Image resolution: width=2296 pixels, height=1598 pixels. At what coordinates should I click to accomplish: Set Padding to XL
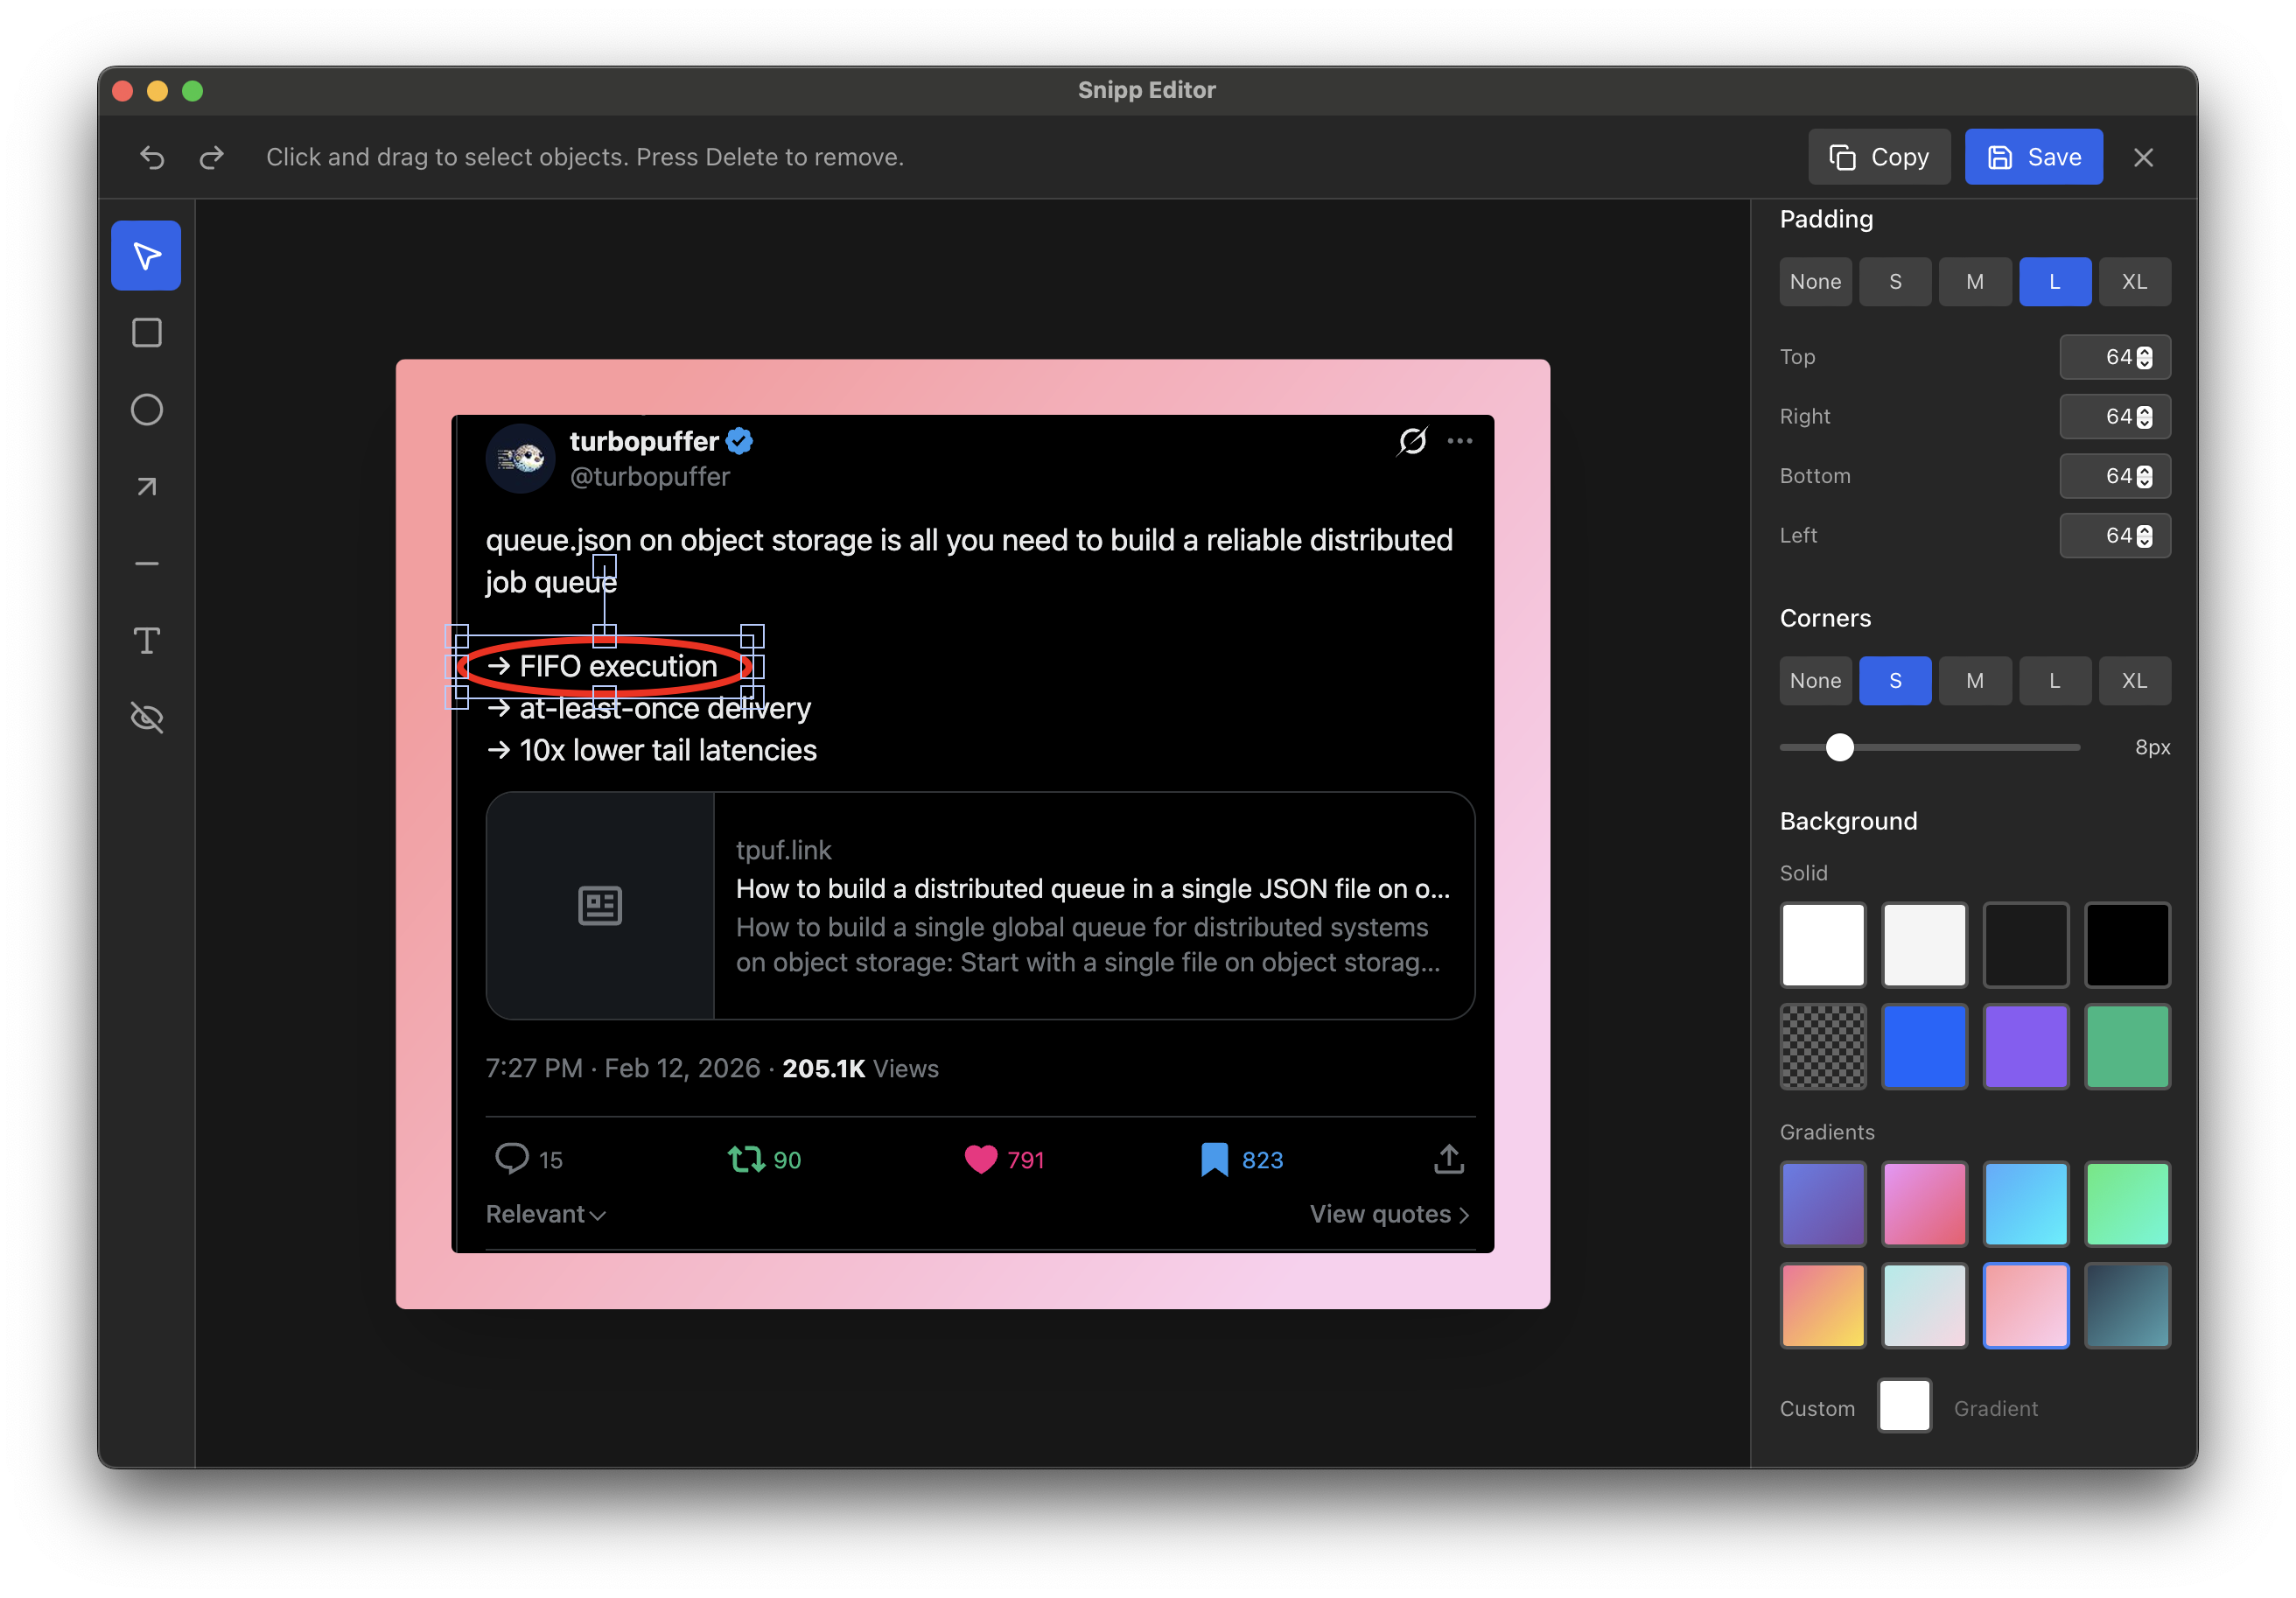[x=2134, y=281]
